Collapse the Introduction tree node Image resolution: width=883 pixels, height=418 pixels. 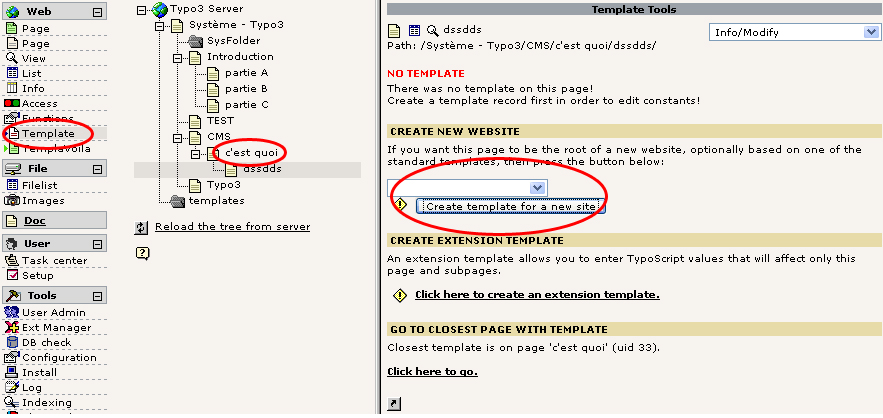[x=180, y=58]
